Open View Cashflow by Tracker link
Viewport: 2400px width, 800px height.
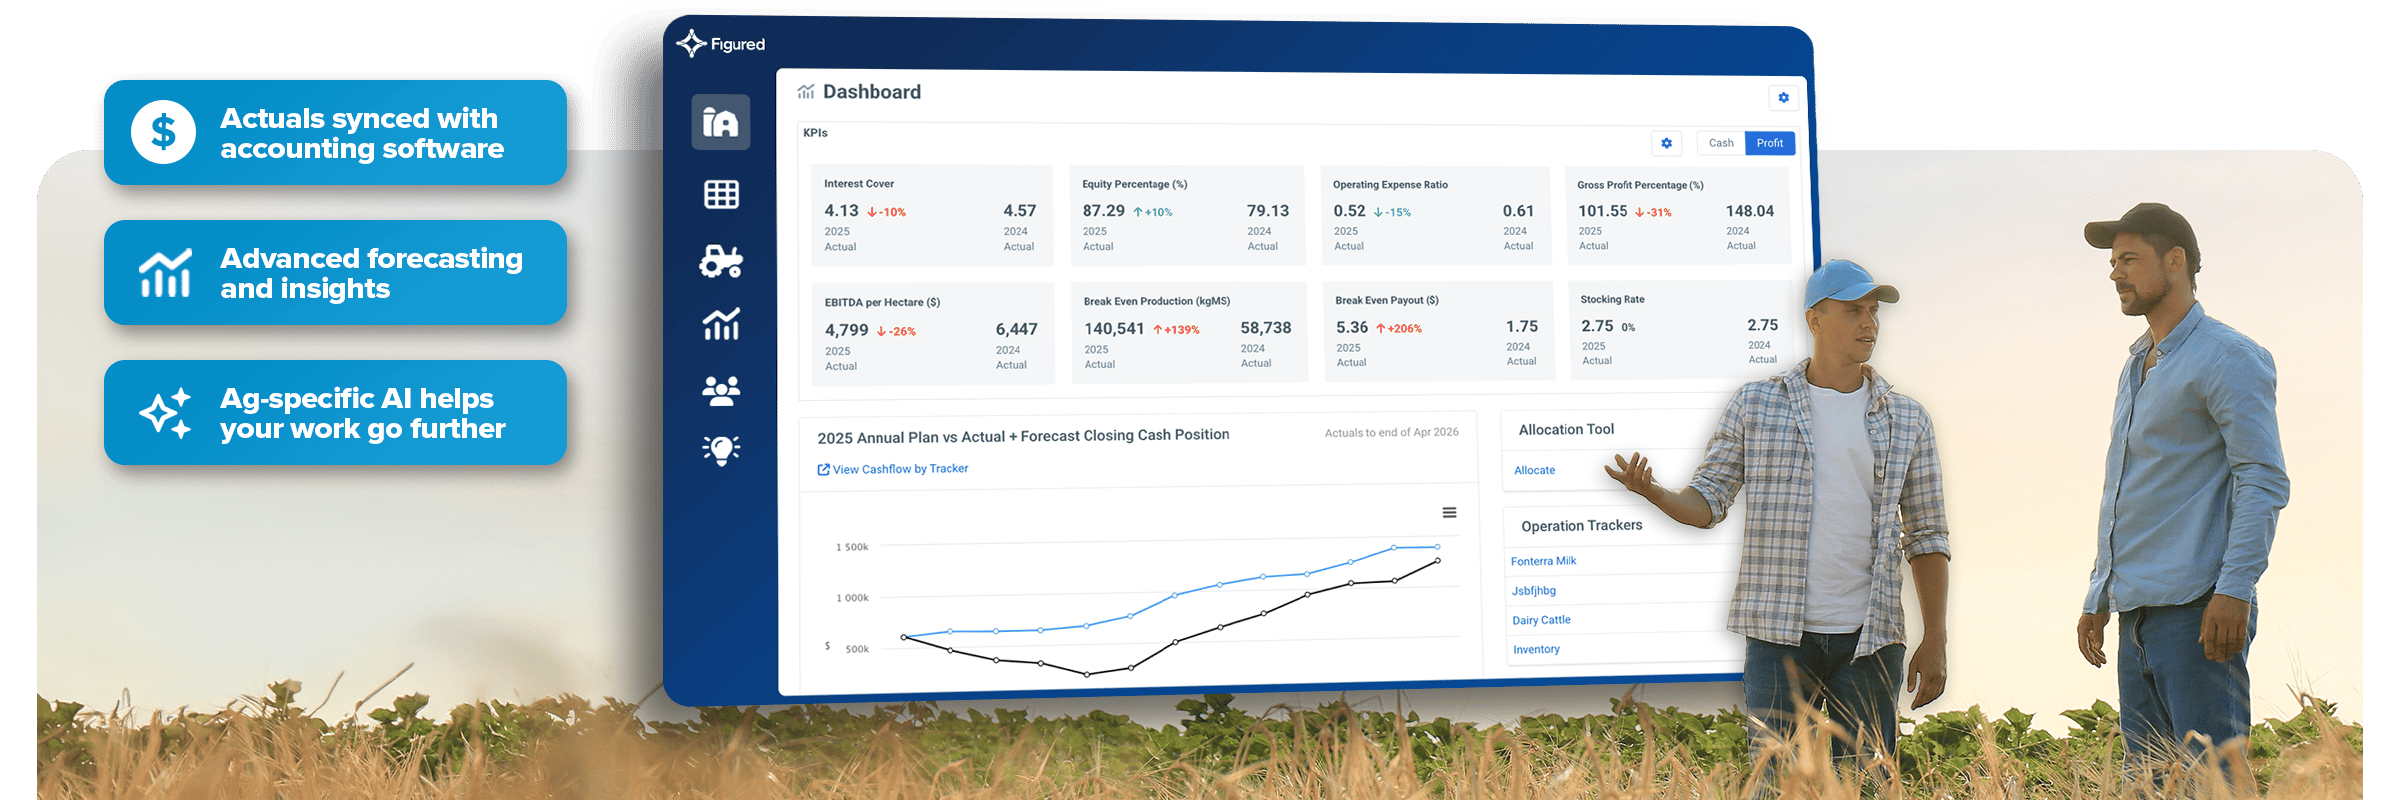coord(893,469)
